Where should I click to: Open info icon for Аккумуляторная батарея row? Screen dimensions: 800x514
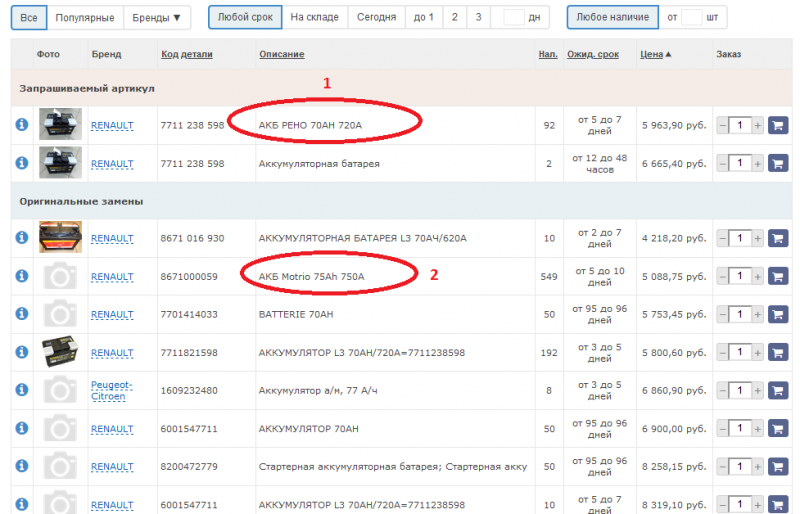(x=21, y=163)
